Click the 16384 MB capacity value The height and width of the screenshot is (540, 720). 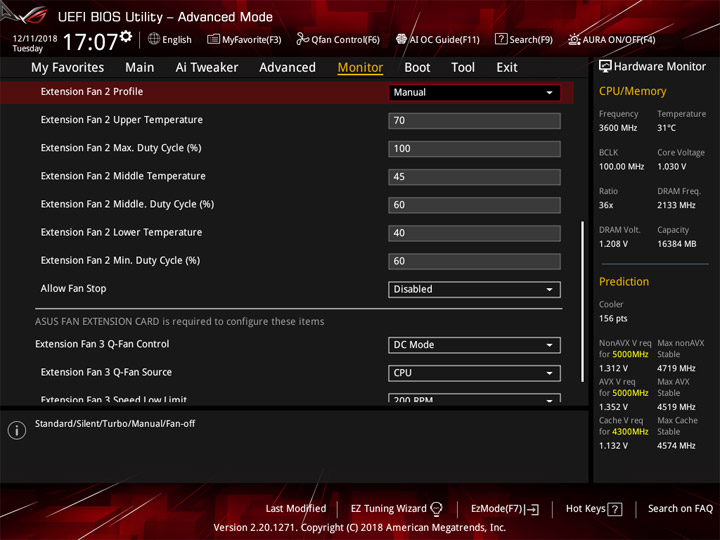[676, 244]
